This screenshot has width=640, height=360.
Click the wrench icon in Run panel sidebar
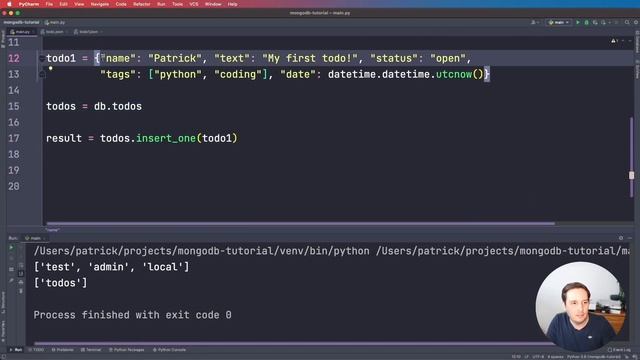11,281
